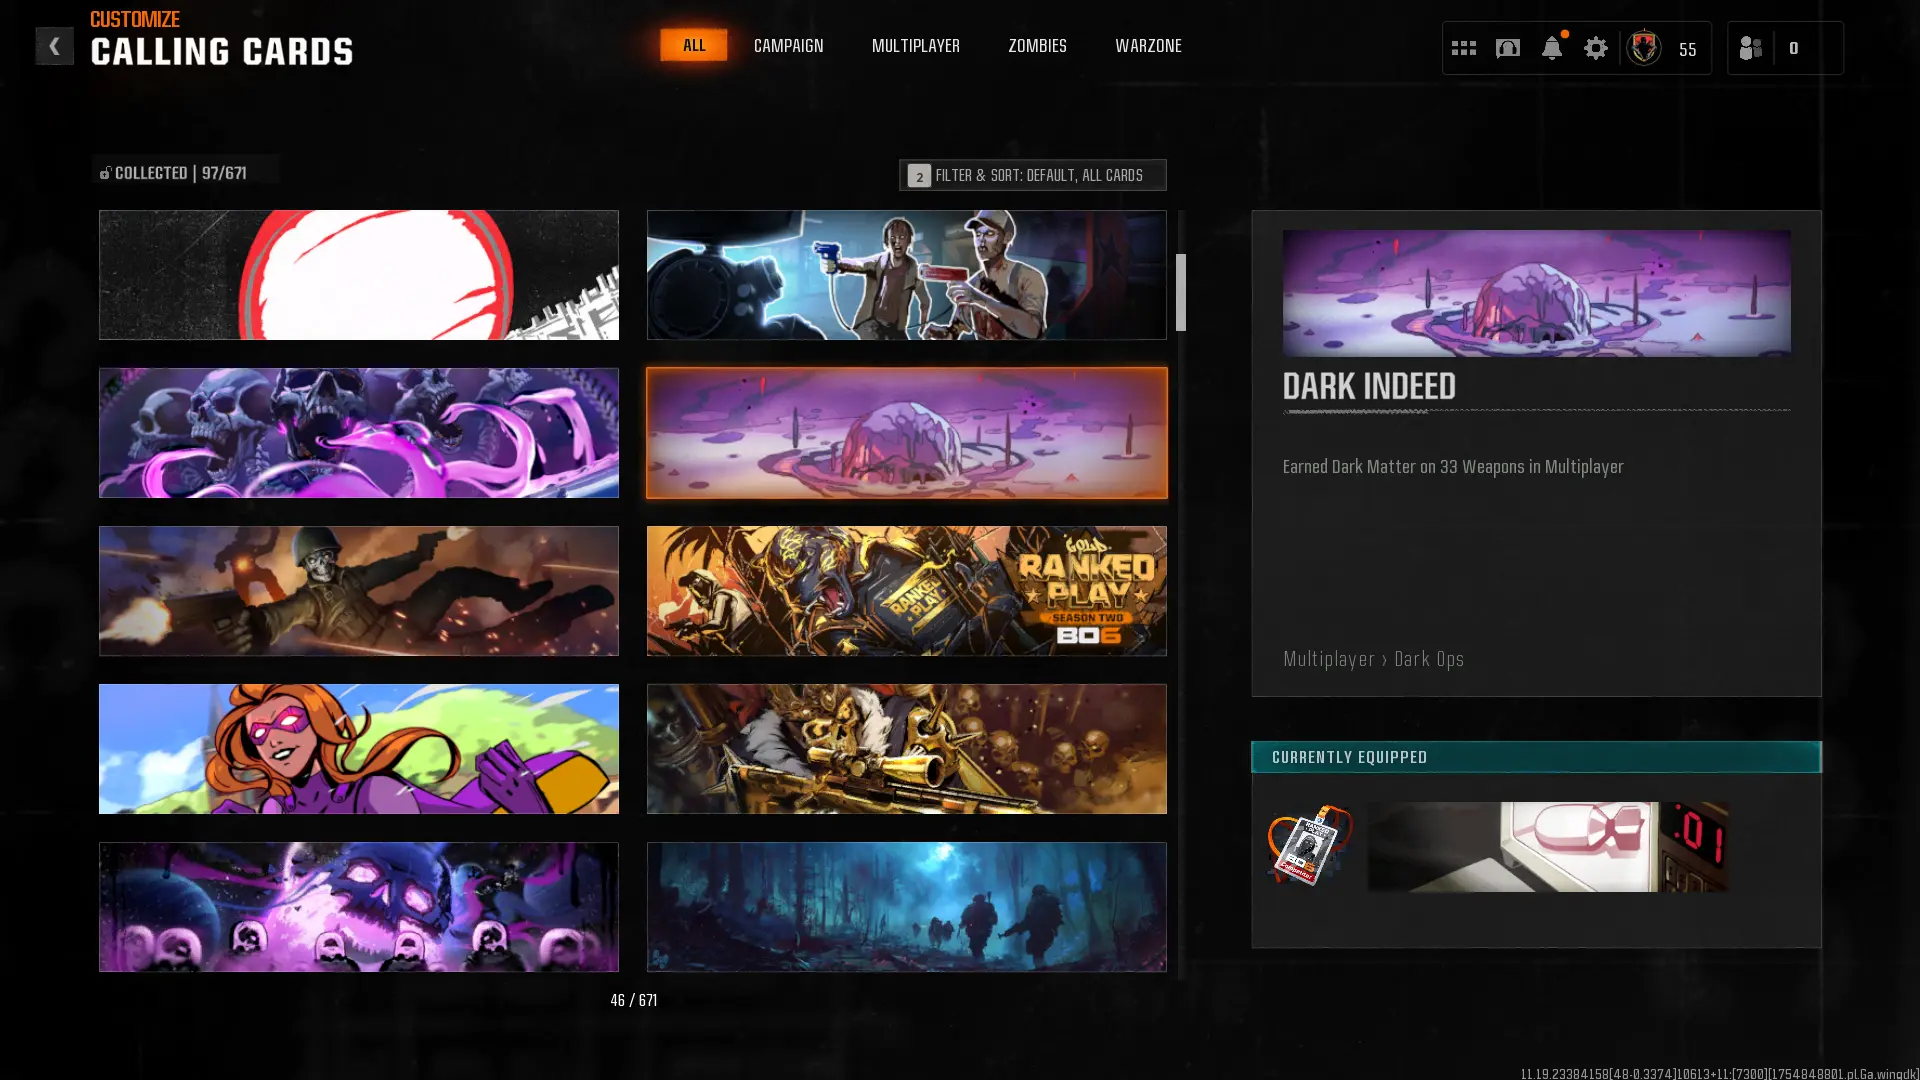
Task: Click the Multiplayer › Dark Ops breadcrumb
Action: (1373, 659)
